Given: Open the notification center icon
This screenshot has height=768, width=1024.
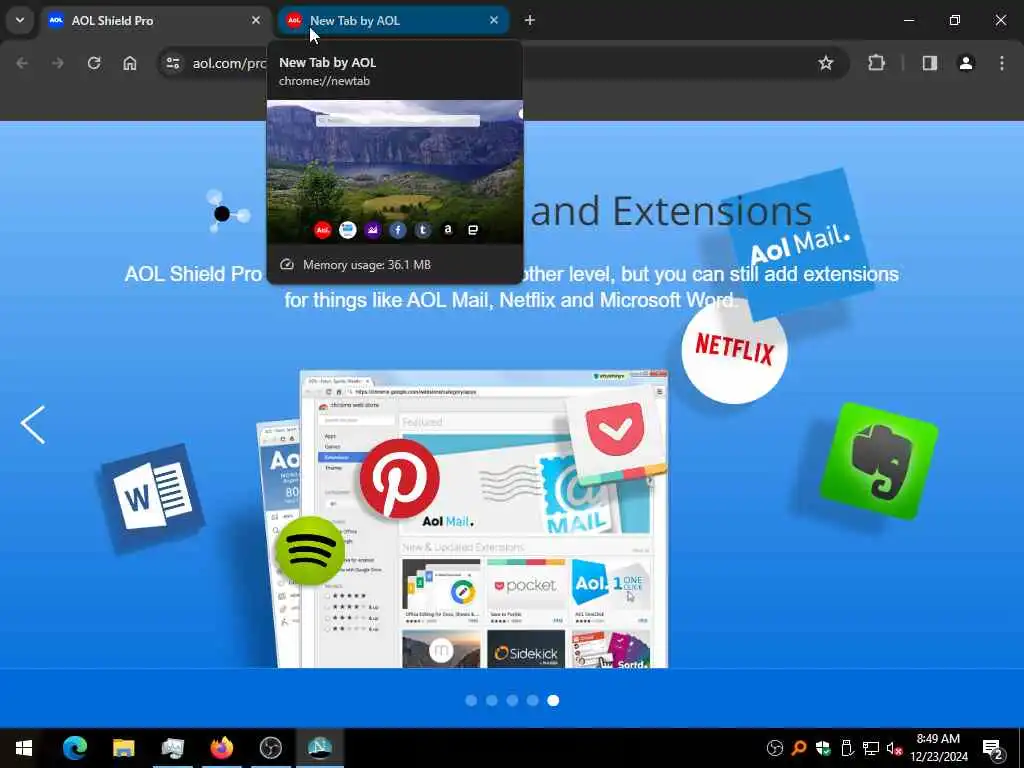Looking at the screenshot, I should [x=993, y=748].
